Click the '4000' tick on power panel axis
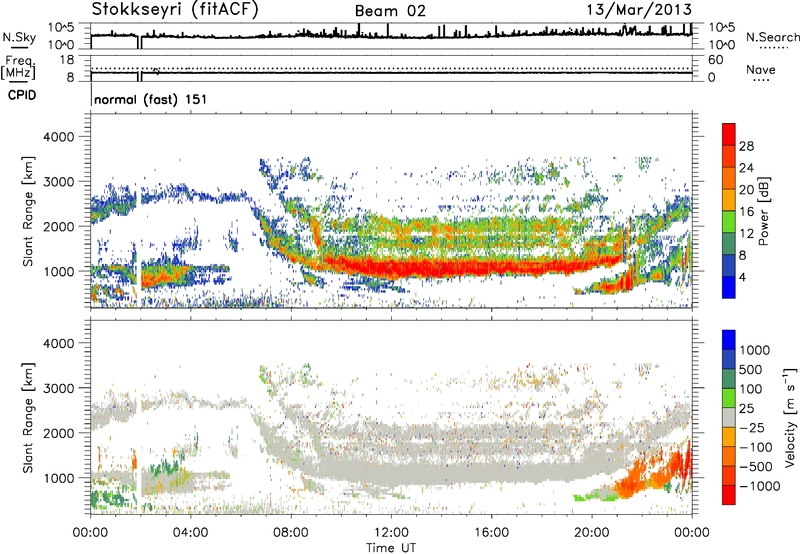This screenshot has height=554, width=800. pyautogui.click(x=59, y=137)
